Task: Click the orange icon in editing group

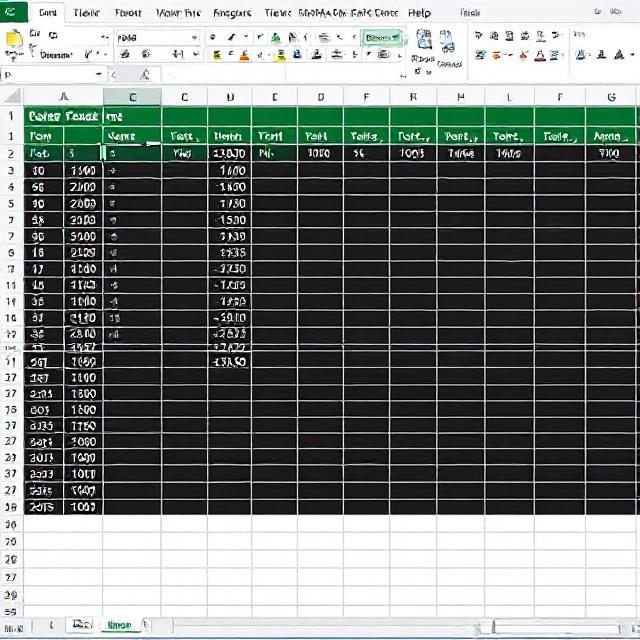Action: [496, 55]
